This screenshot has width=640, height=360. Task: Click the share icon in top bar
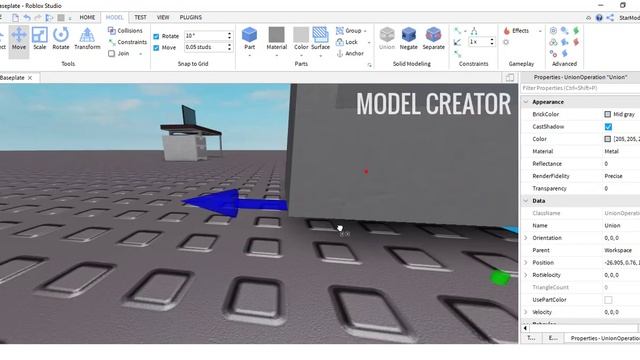point(610,18)
